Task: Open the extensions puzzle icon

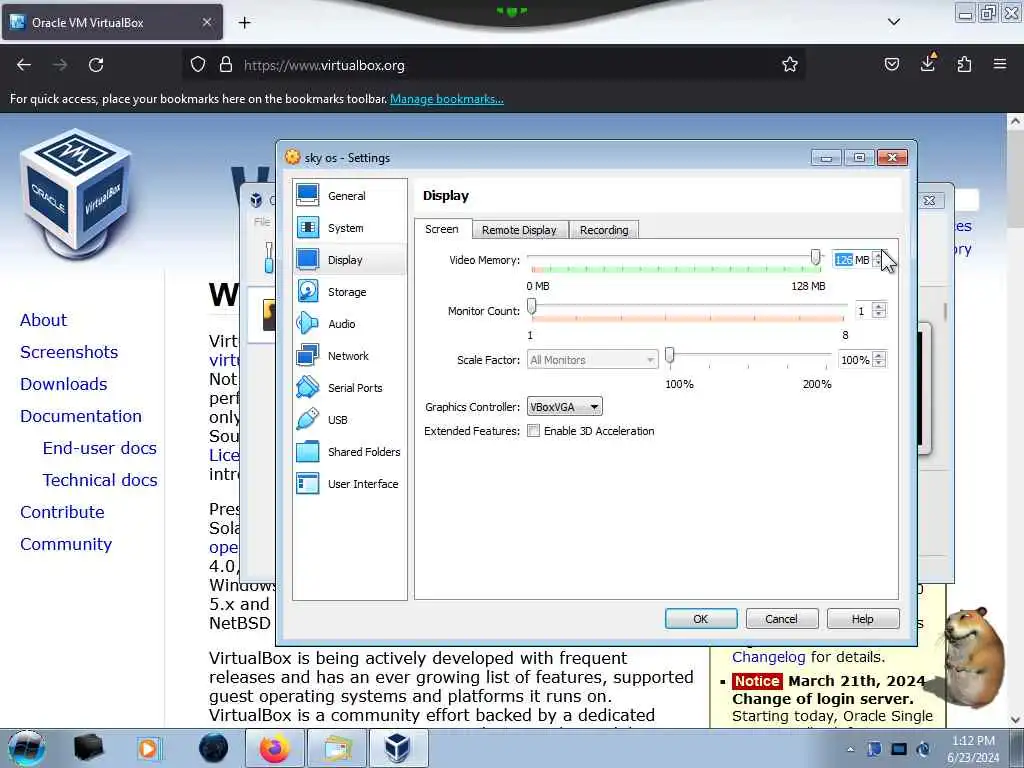Action: pyautogui.click(x=964, y=65)
